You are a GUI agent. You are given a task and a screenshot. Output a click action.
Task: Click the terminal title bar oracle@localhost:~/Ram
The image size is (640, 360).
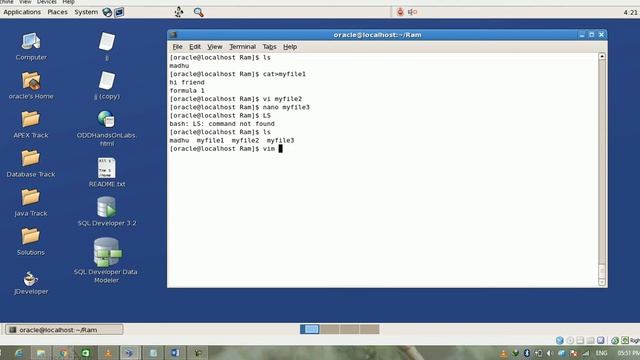pyautogui.click(x=377, y=35)
